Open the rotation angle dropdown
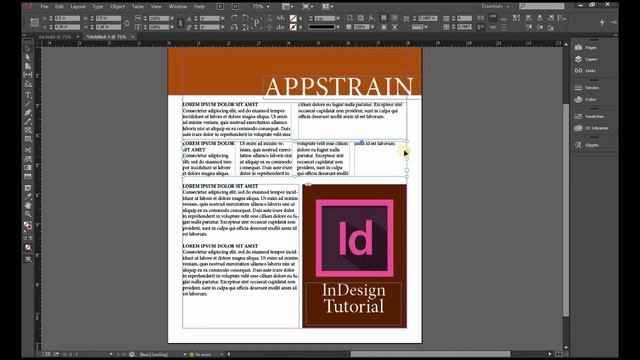The width and height of the screenshot is (640, 360). (x=222, y=18)
